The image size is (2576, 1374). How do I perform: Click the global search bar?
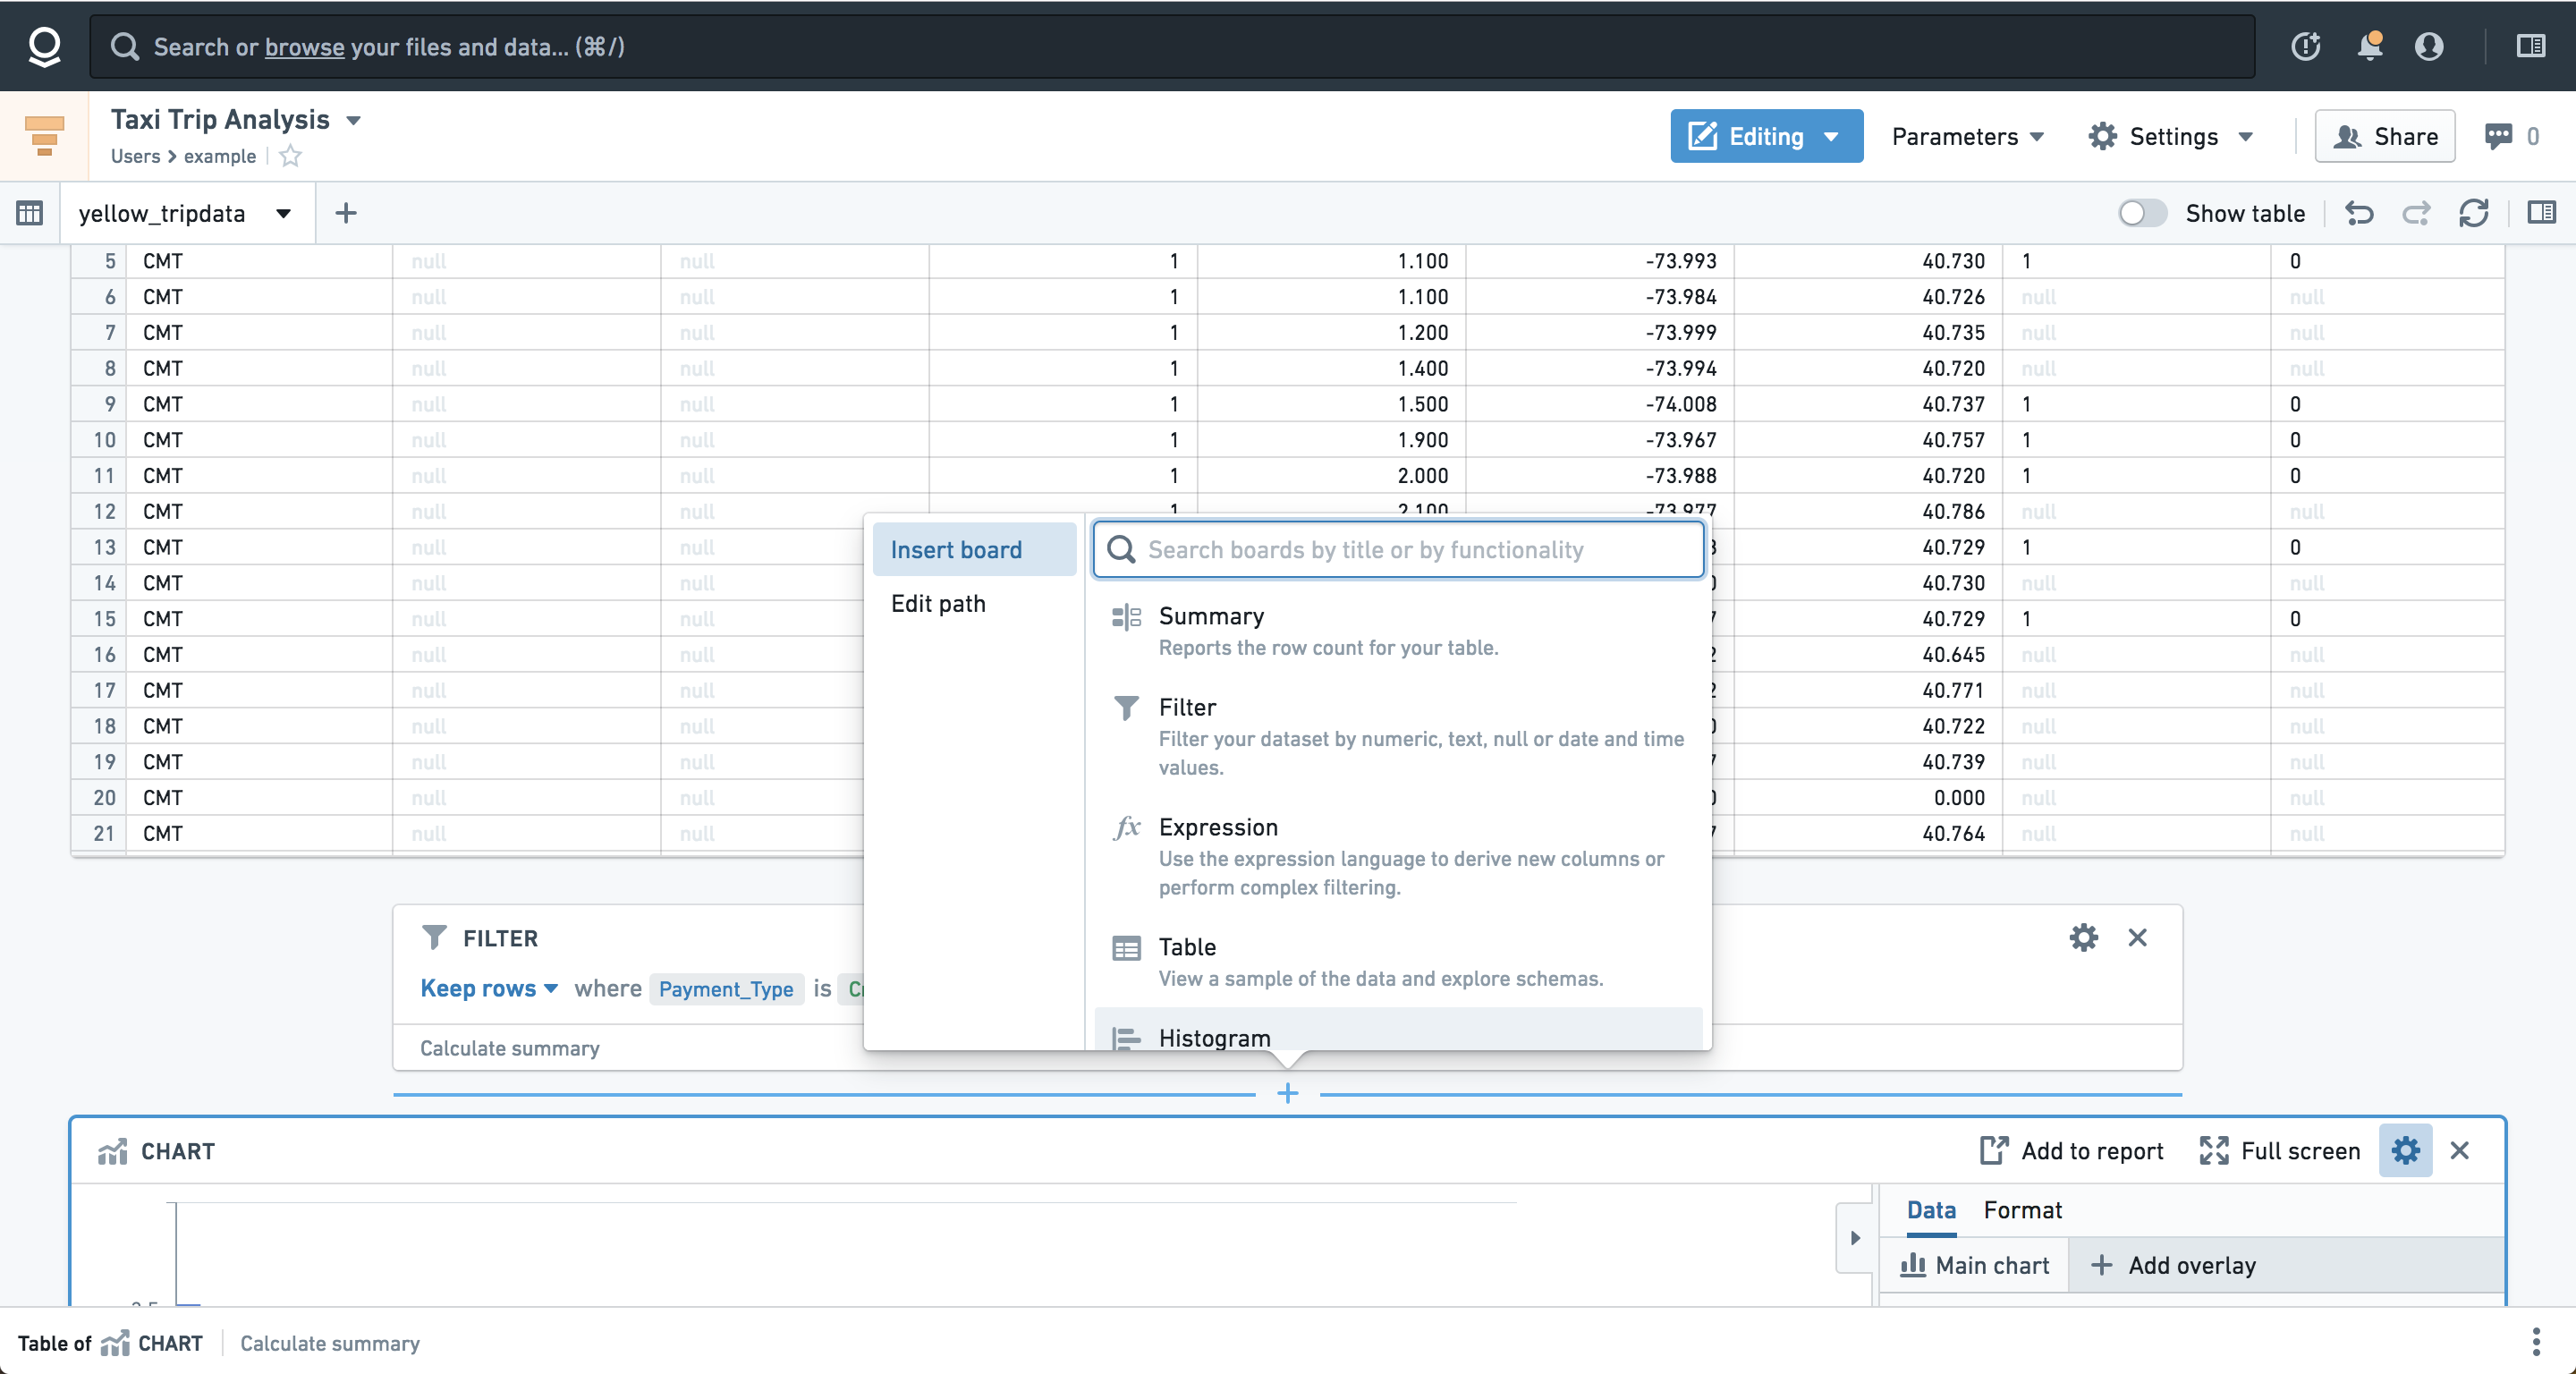[x=1172, y=46]
